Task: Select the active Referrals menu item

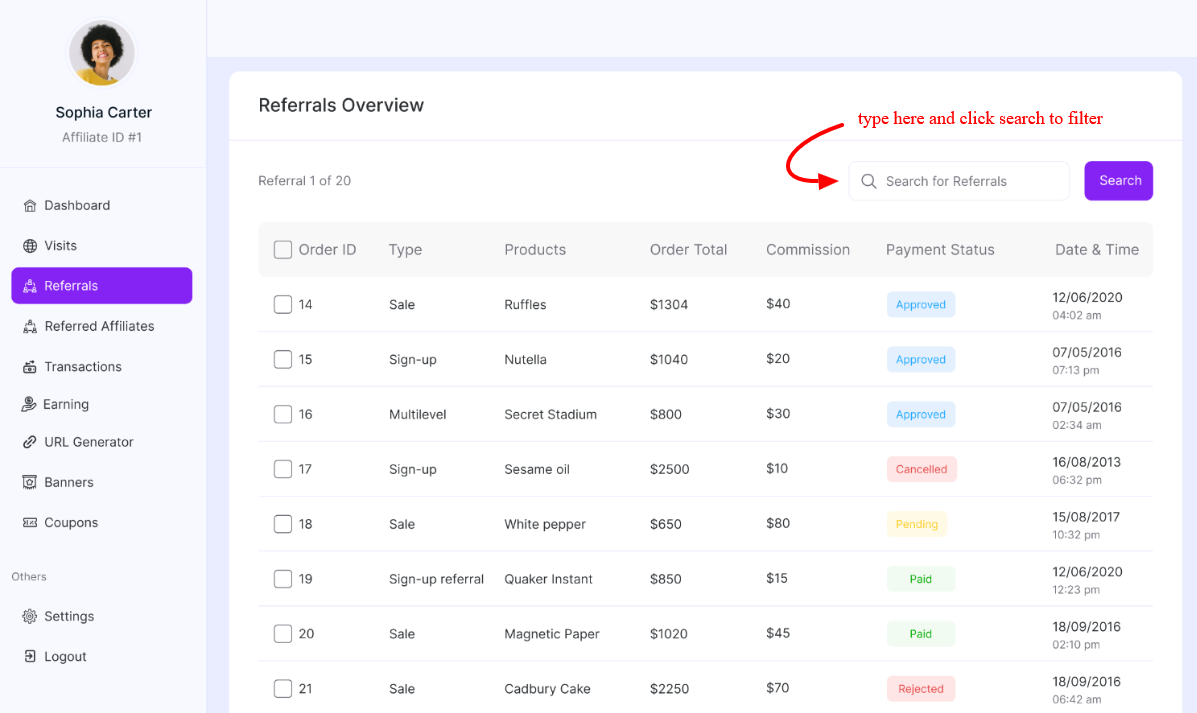Action: point(102,286)
